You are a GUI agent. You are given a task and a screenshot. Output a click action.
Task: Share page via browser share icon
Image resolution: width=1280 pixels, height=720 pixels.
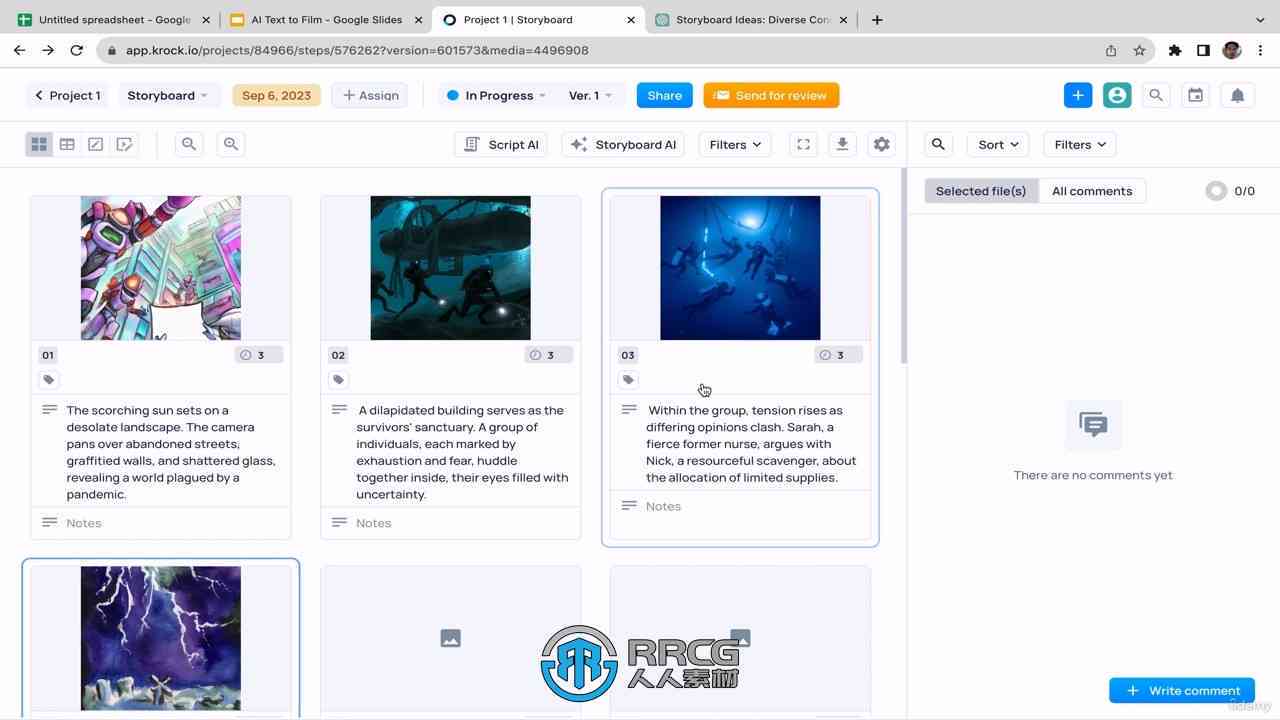[x=1111, y=50]
